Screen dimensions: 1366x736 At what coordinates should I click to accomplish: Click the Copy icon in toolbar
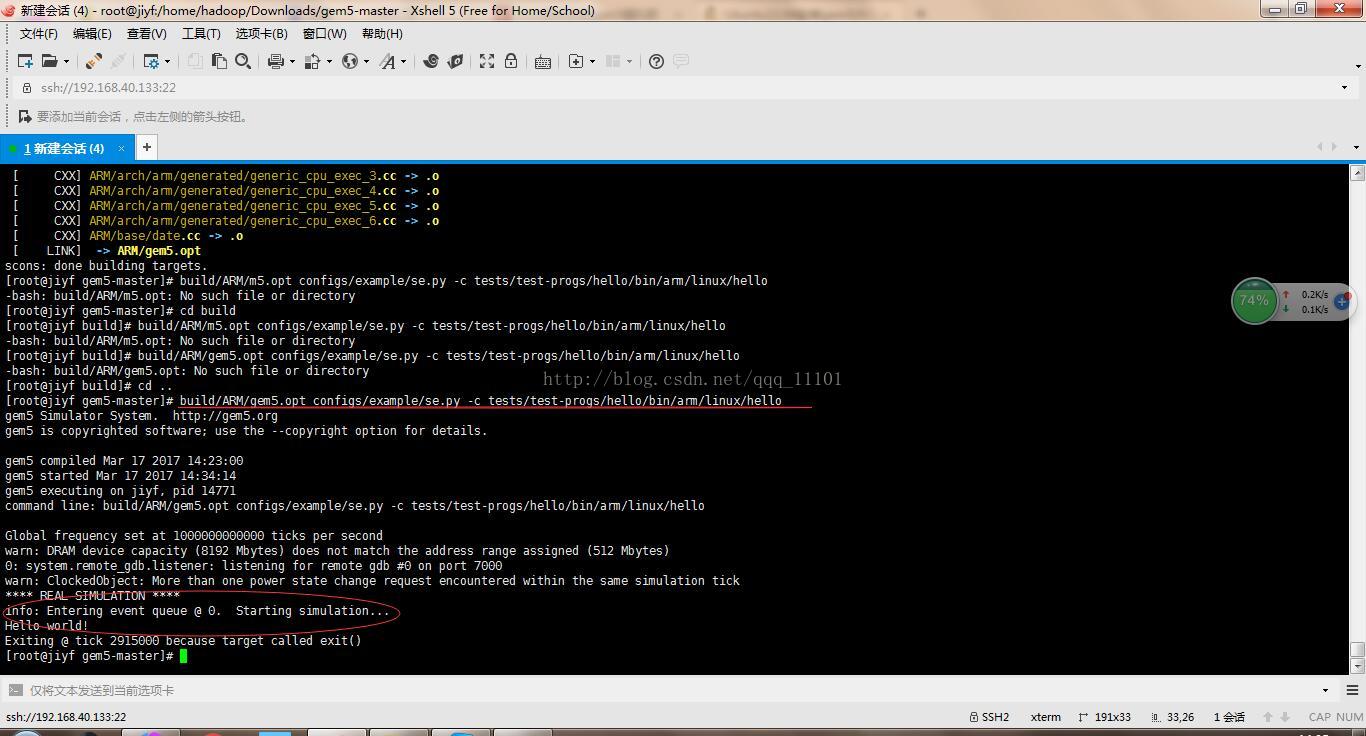point(195,61)
